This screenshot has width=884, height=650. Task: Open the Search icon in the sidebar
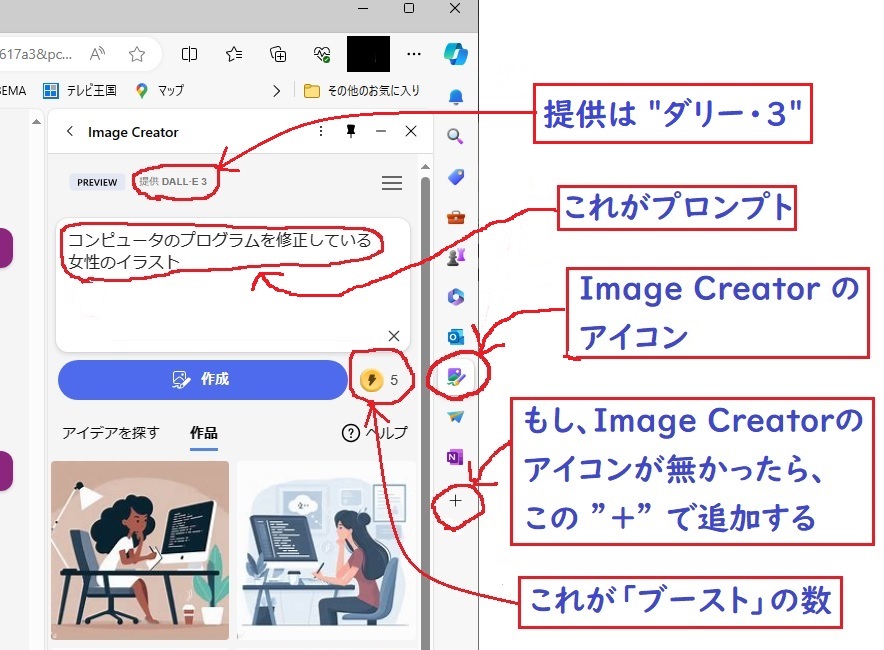(x=455, y=136)
